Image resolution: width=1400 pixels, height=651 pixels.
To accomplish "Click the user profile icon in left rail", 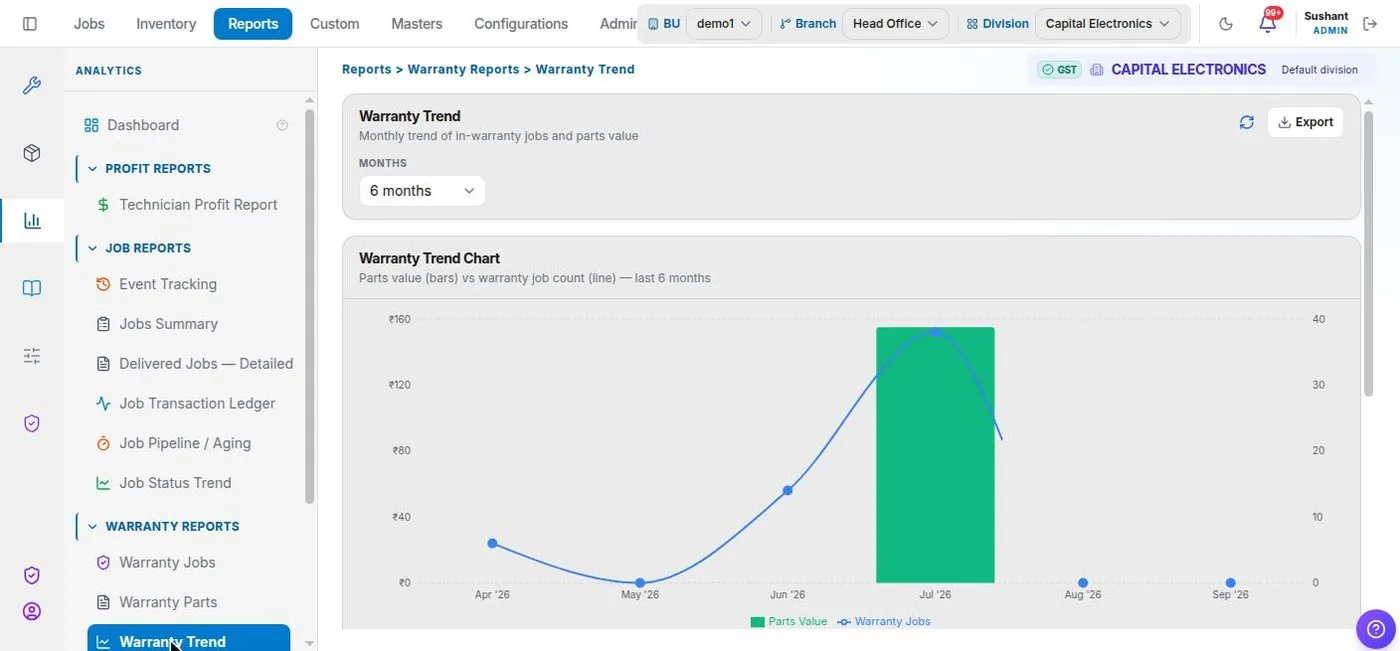I will [x=32, y=611].
